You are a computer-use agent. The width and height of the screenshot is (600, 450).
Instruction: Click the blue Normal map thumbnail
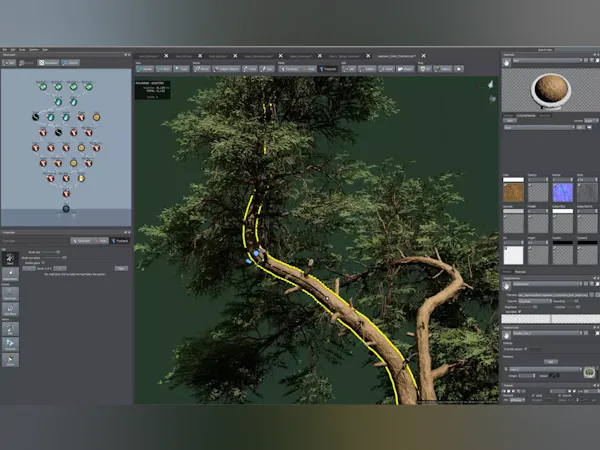[x=562, y=192]
